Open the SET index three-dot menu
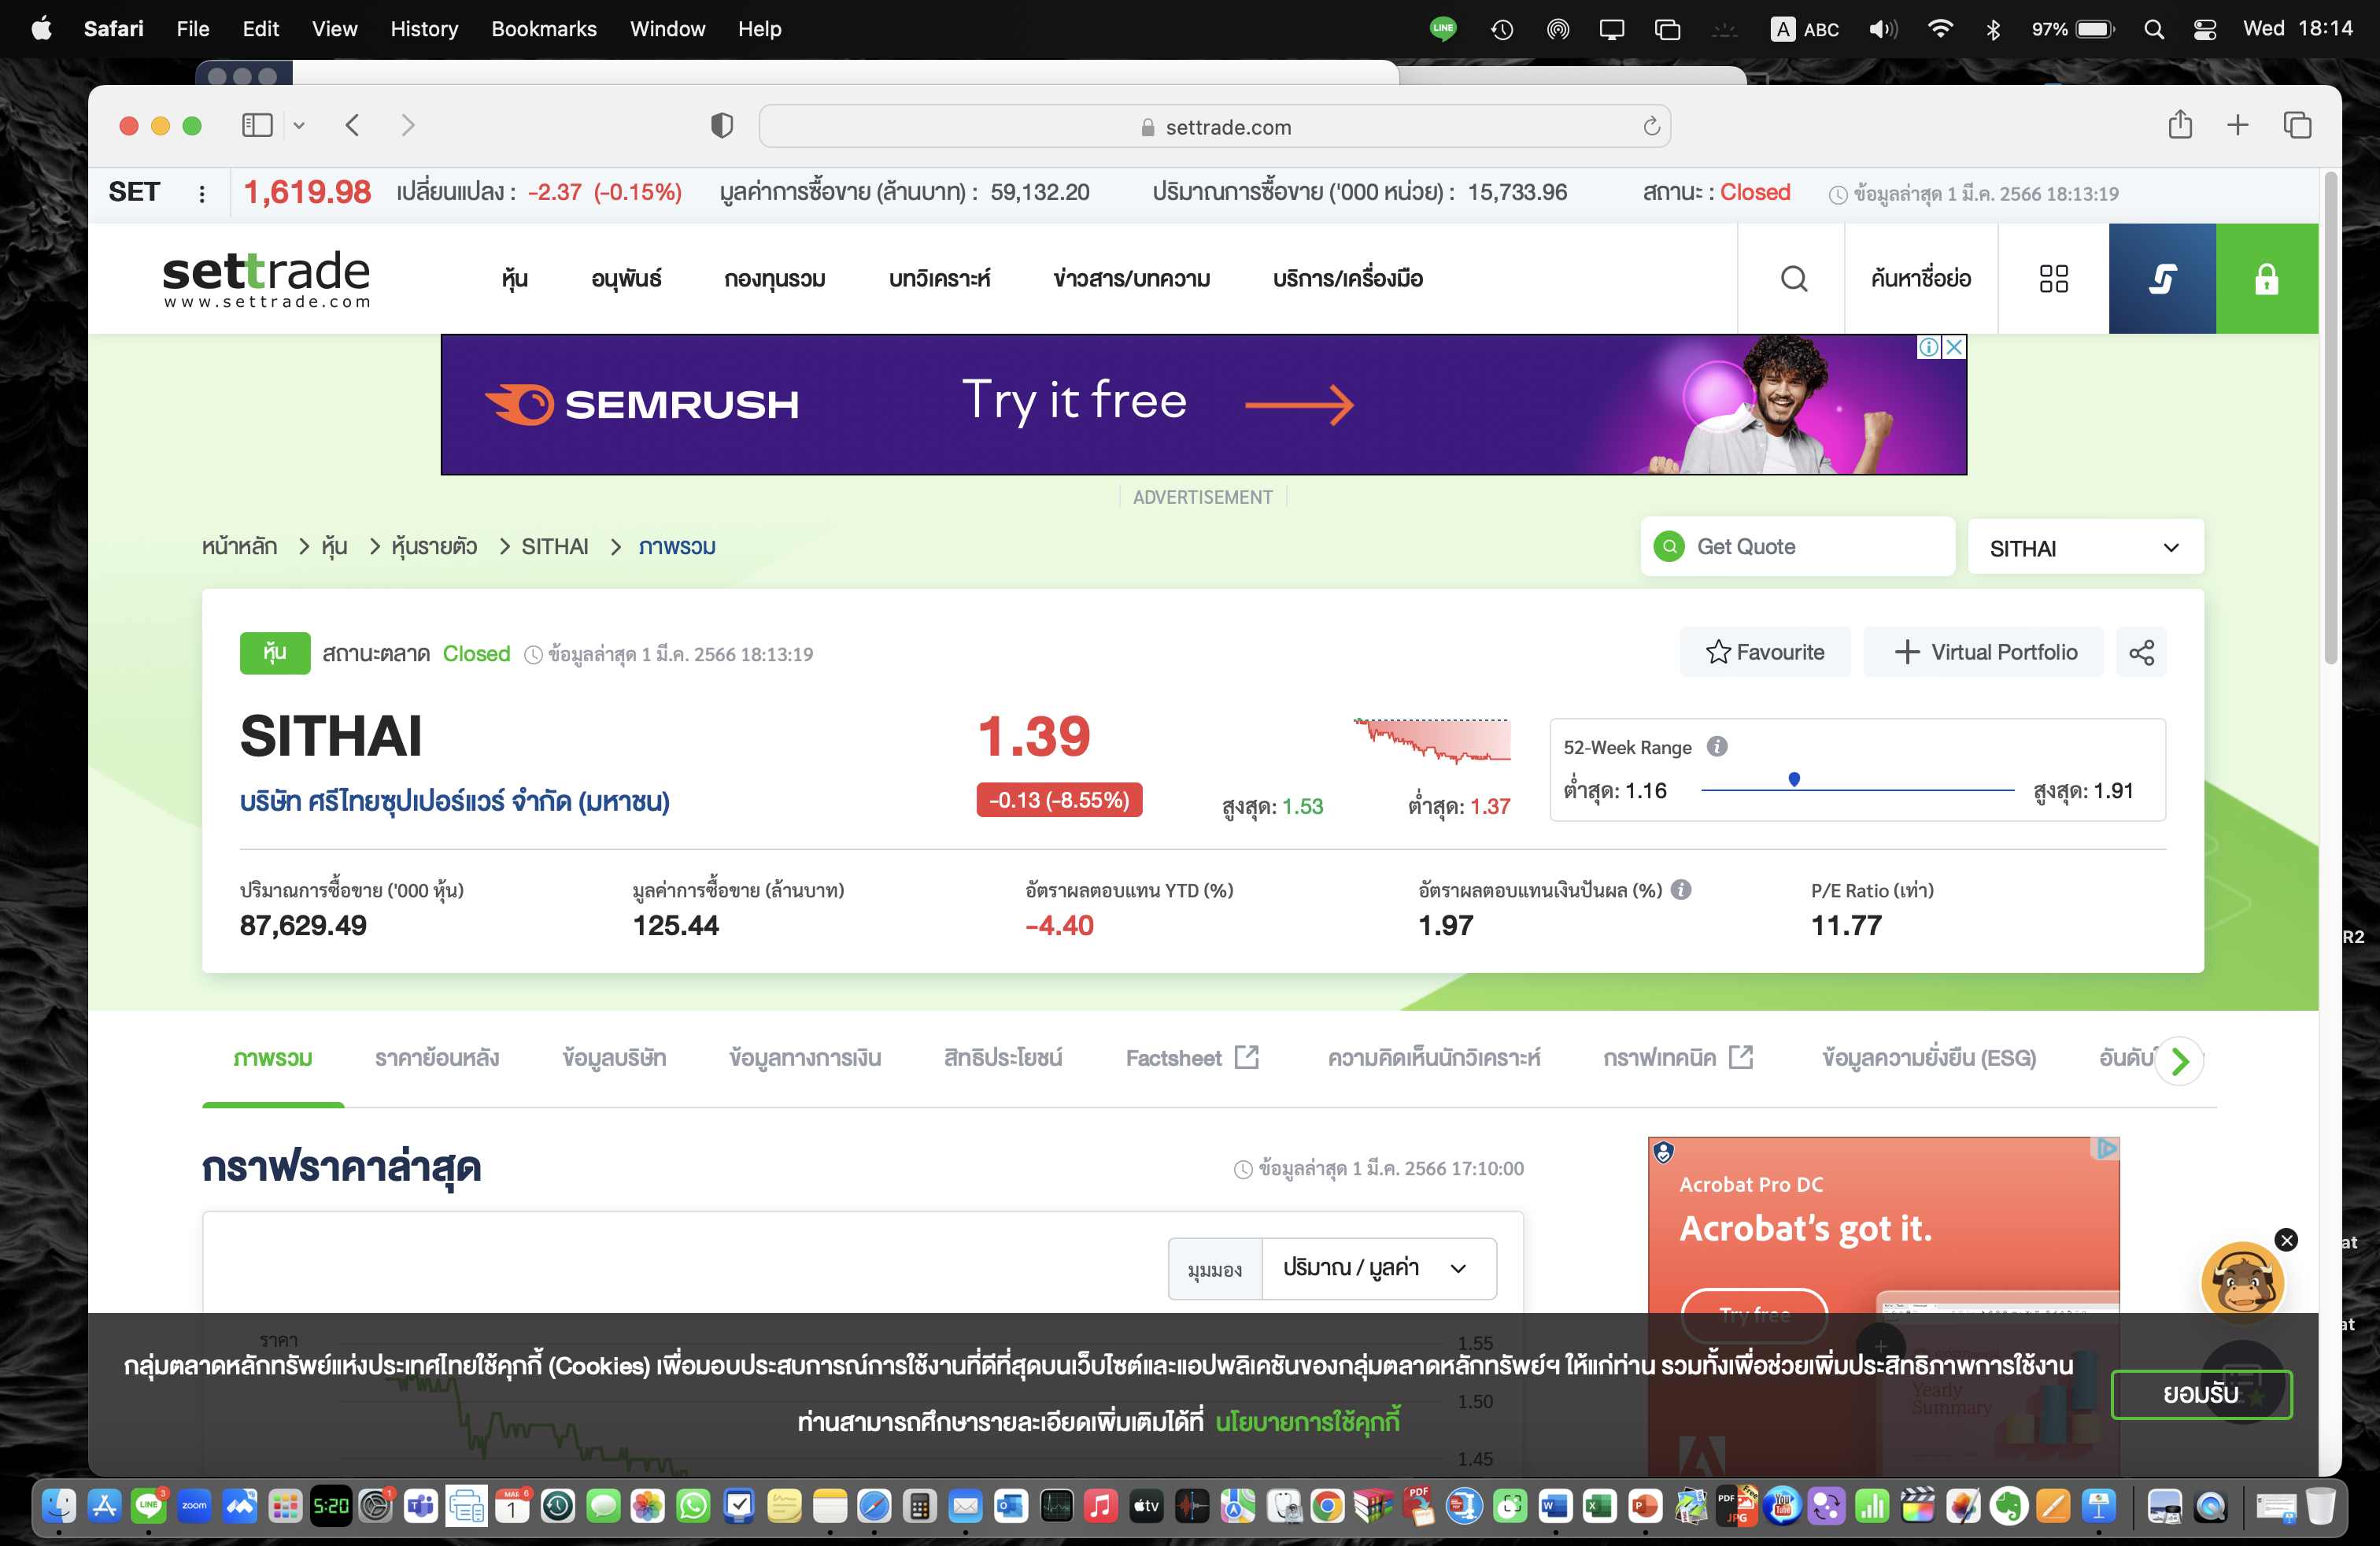The width and height of the screenshot is (2380, 1546). point(202,193)
